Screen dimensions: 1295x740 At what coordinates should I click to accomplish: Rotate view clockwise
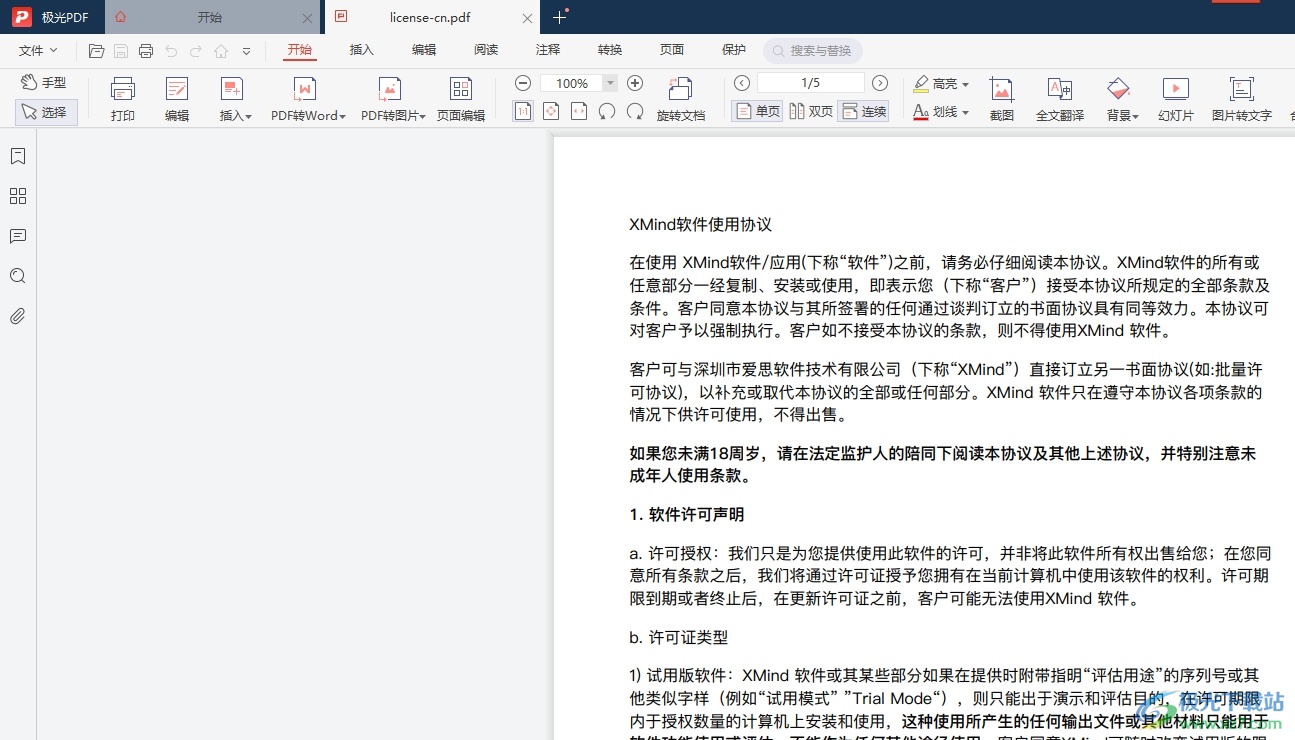(635, 111)
